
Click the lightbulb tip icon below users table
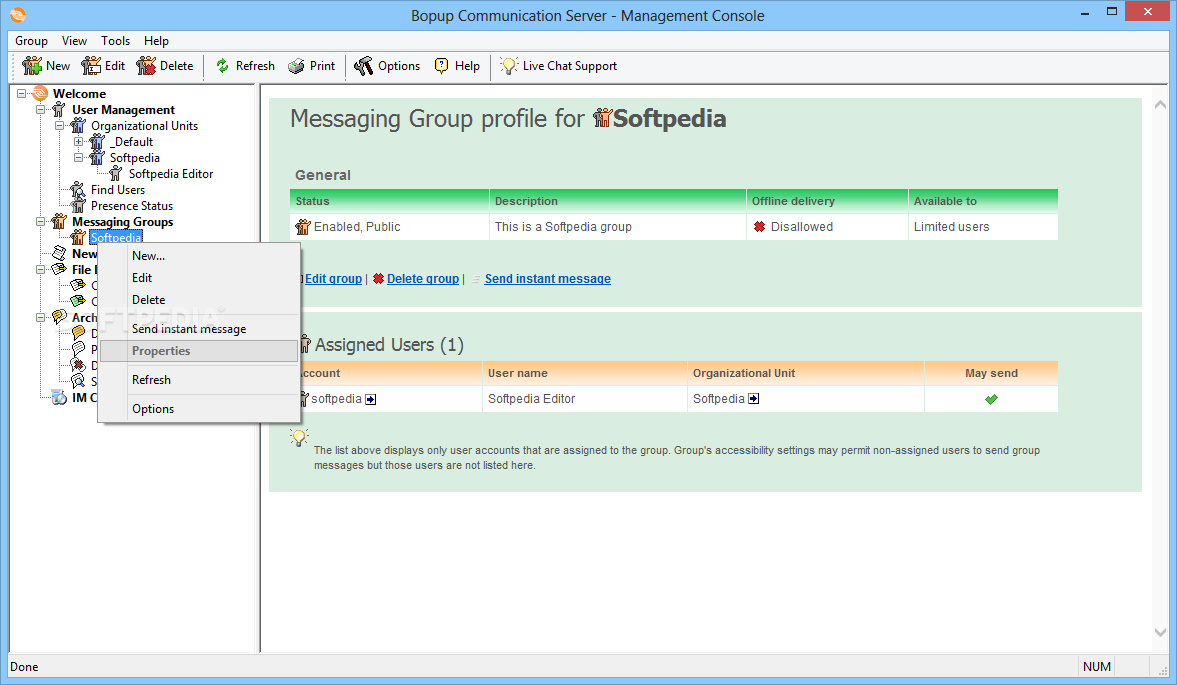299,437
